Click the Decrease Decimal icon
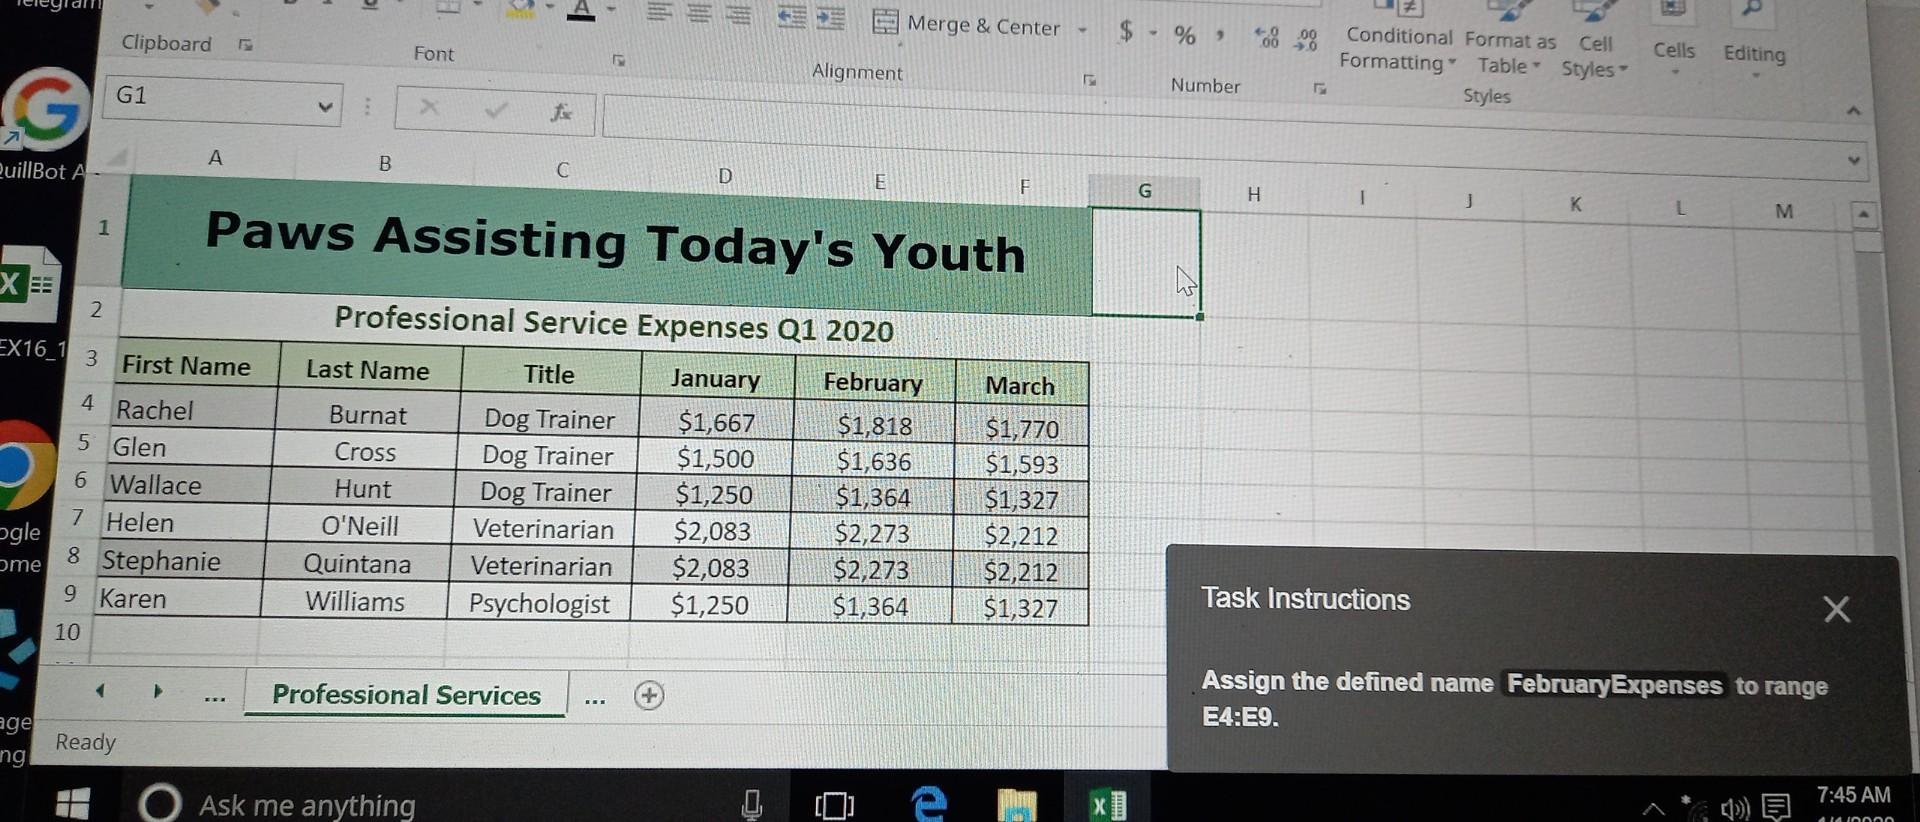This screenshot has width=1920, height=822. [x=1306, y=40]
